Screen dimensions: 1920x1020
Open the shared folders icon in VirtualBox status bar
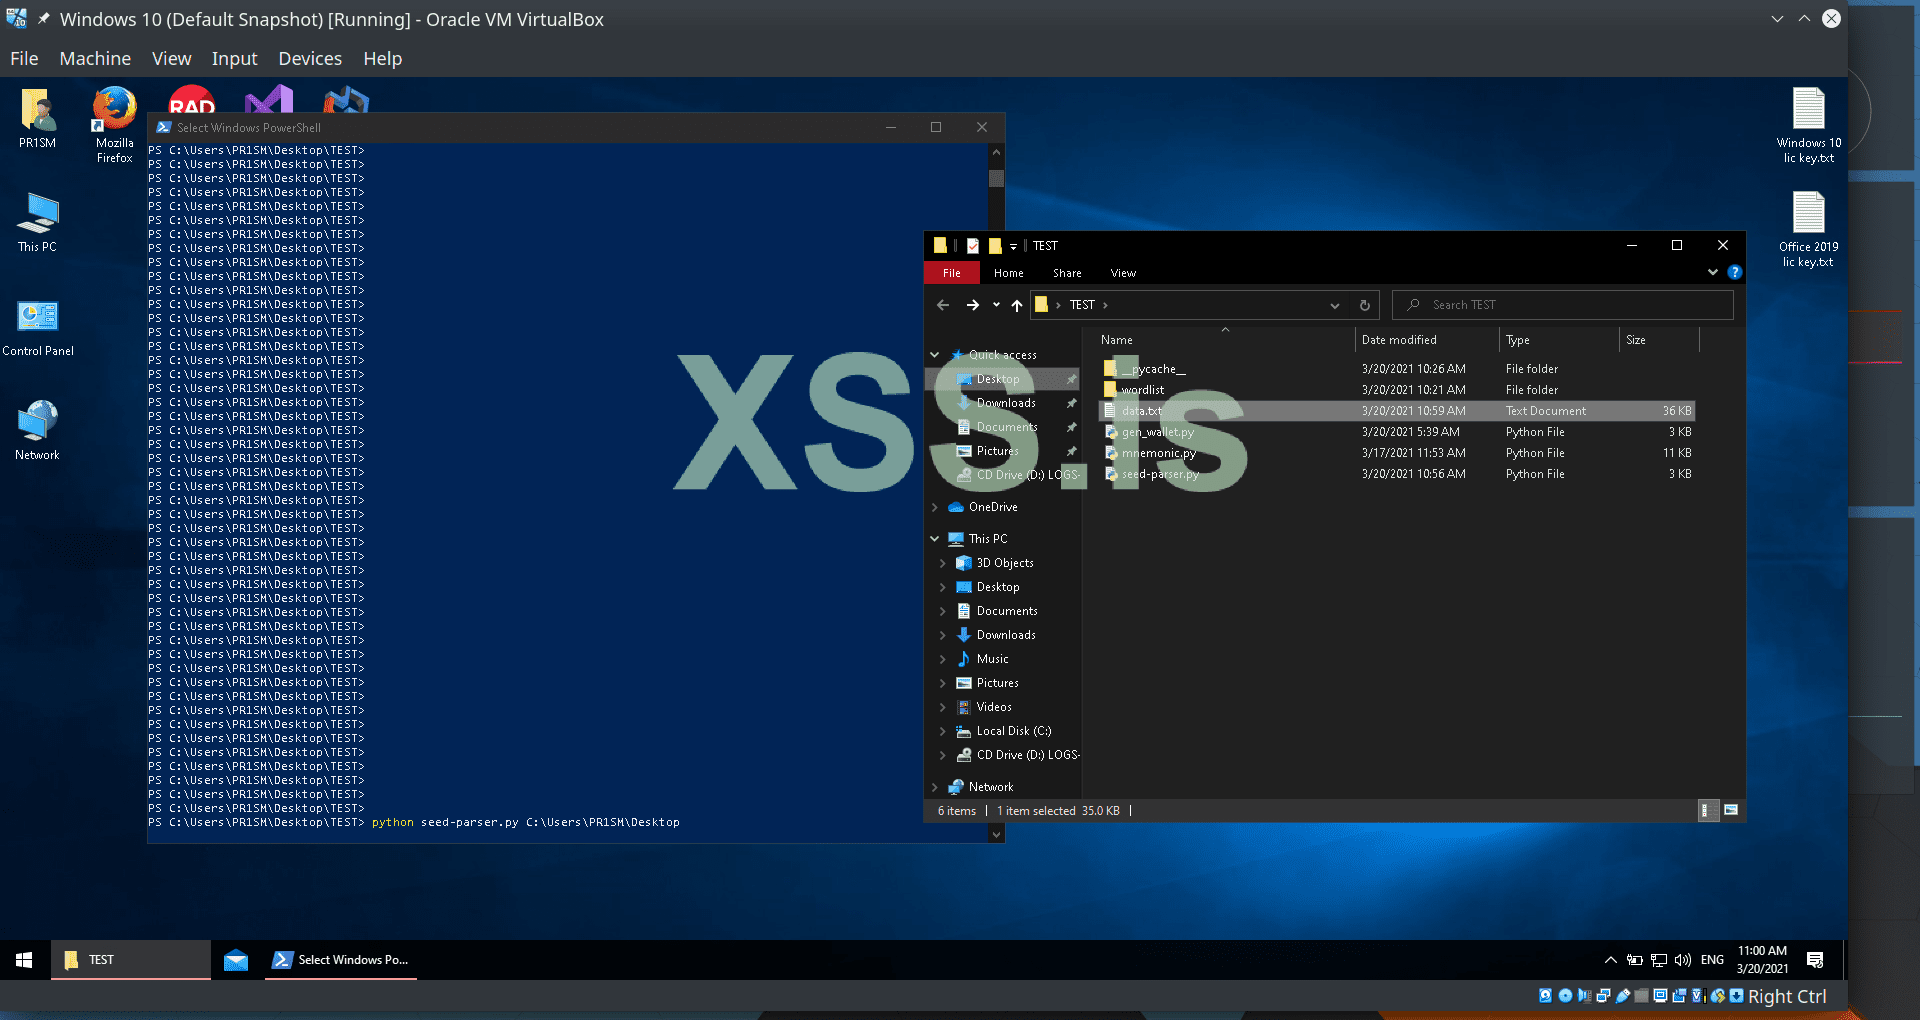pos(1642,996)
